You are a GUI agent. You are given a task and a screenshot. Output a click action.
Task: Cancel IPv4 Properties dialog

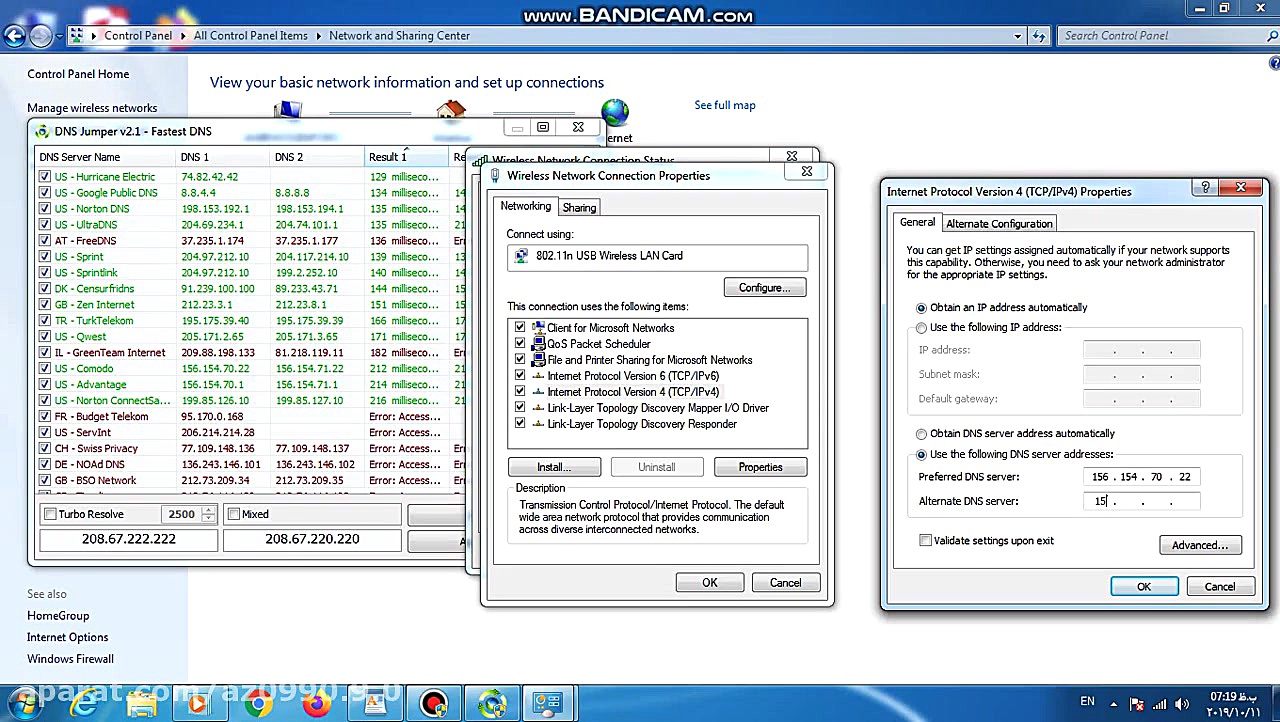tap(1220, 587)
